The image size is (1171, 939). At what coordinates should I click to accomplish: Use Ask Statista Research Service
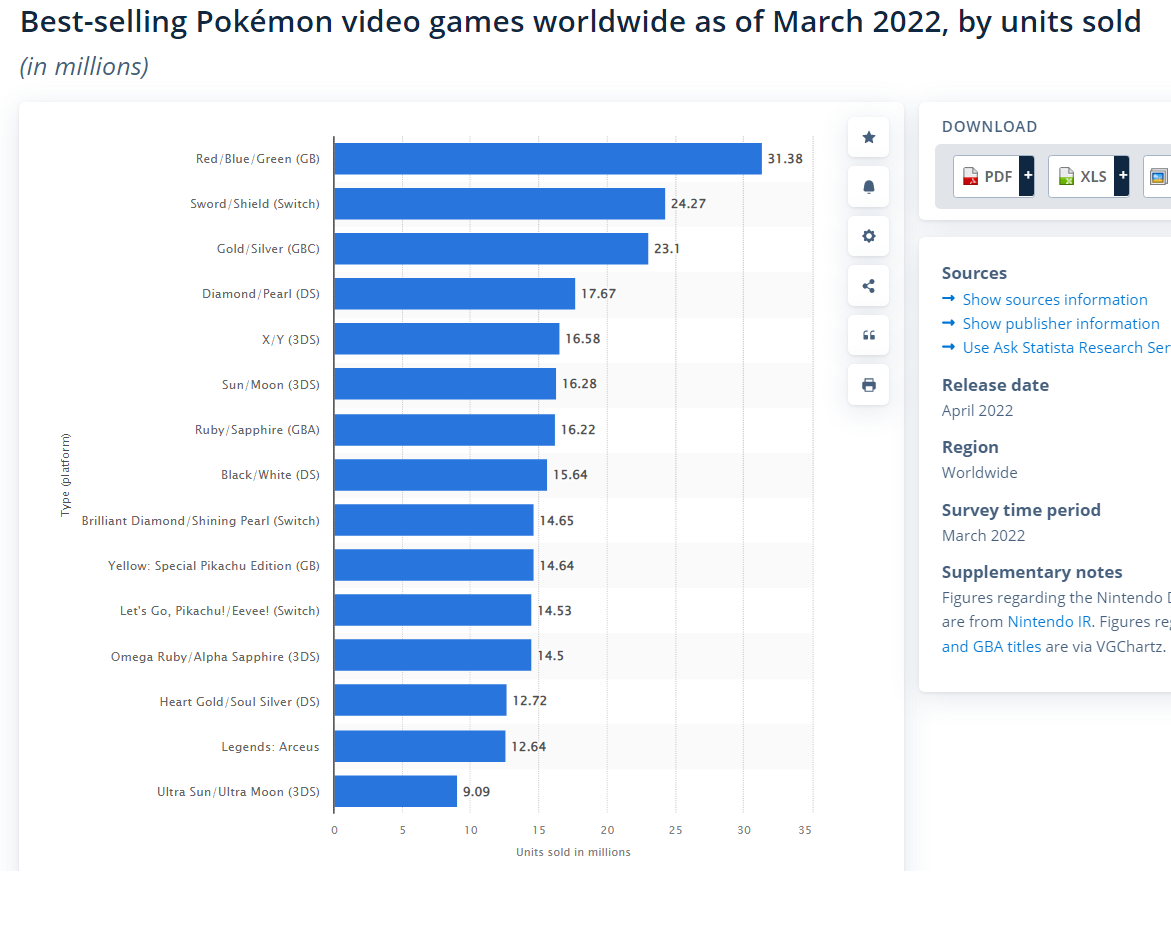tap(1066, 347)
